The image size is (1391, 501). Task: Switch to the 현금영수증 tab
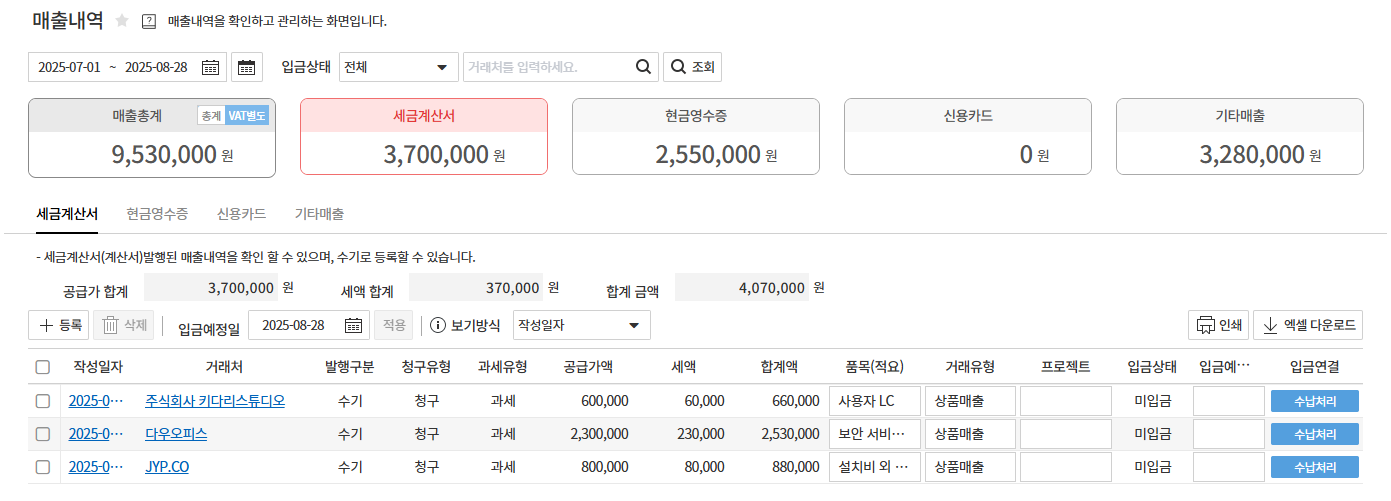point(157,214)
